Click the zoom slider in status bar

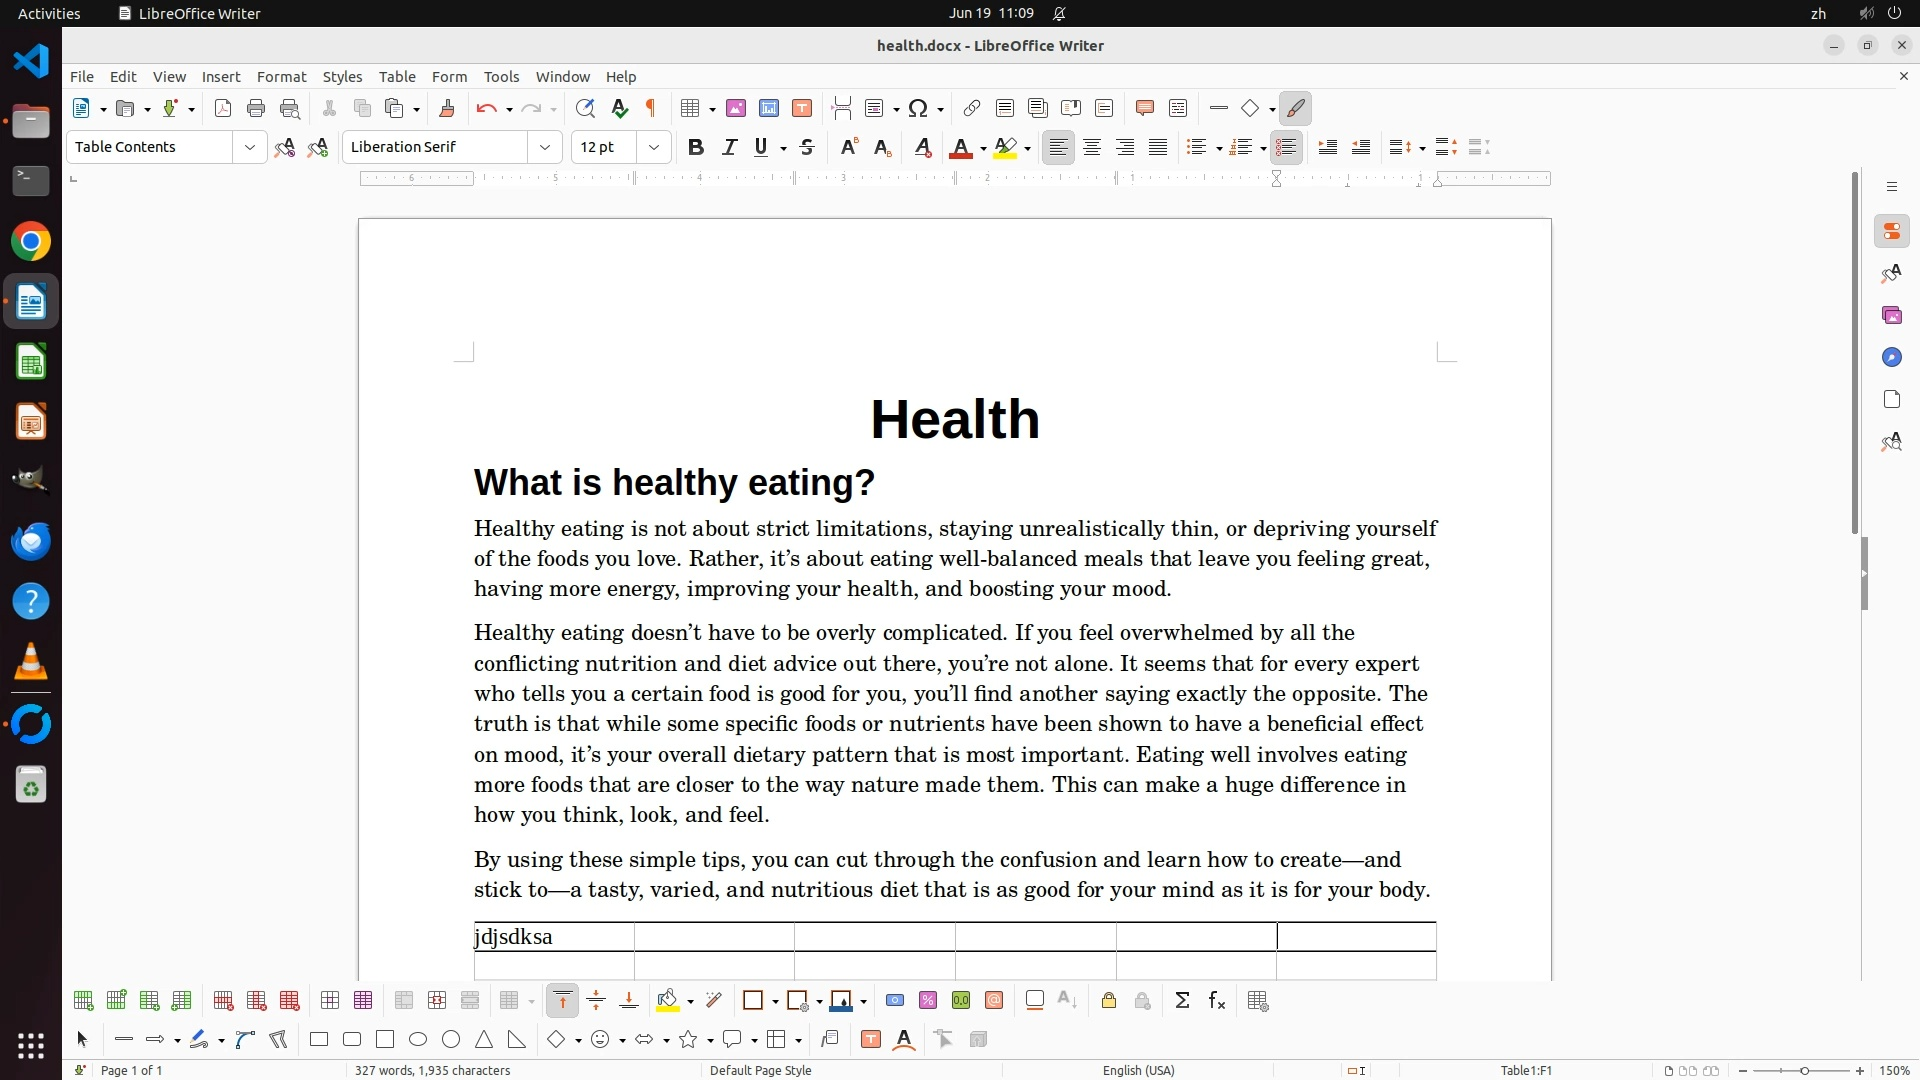coord(1804,1070)
